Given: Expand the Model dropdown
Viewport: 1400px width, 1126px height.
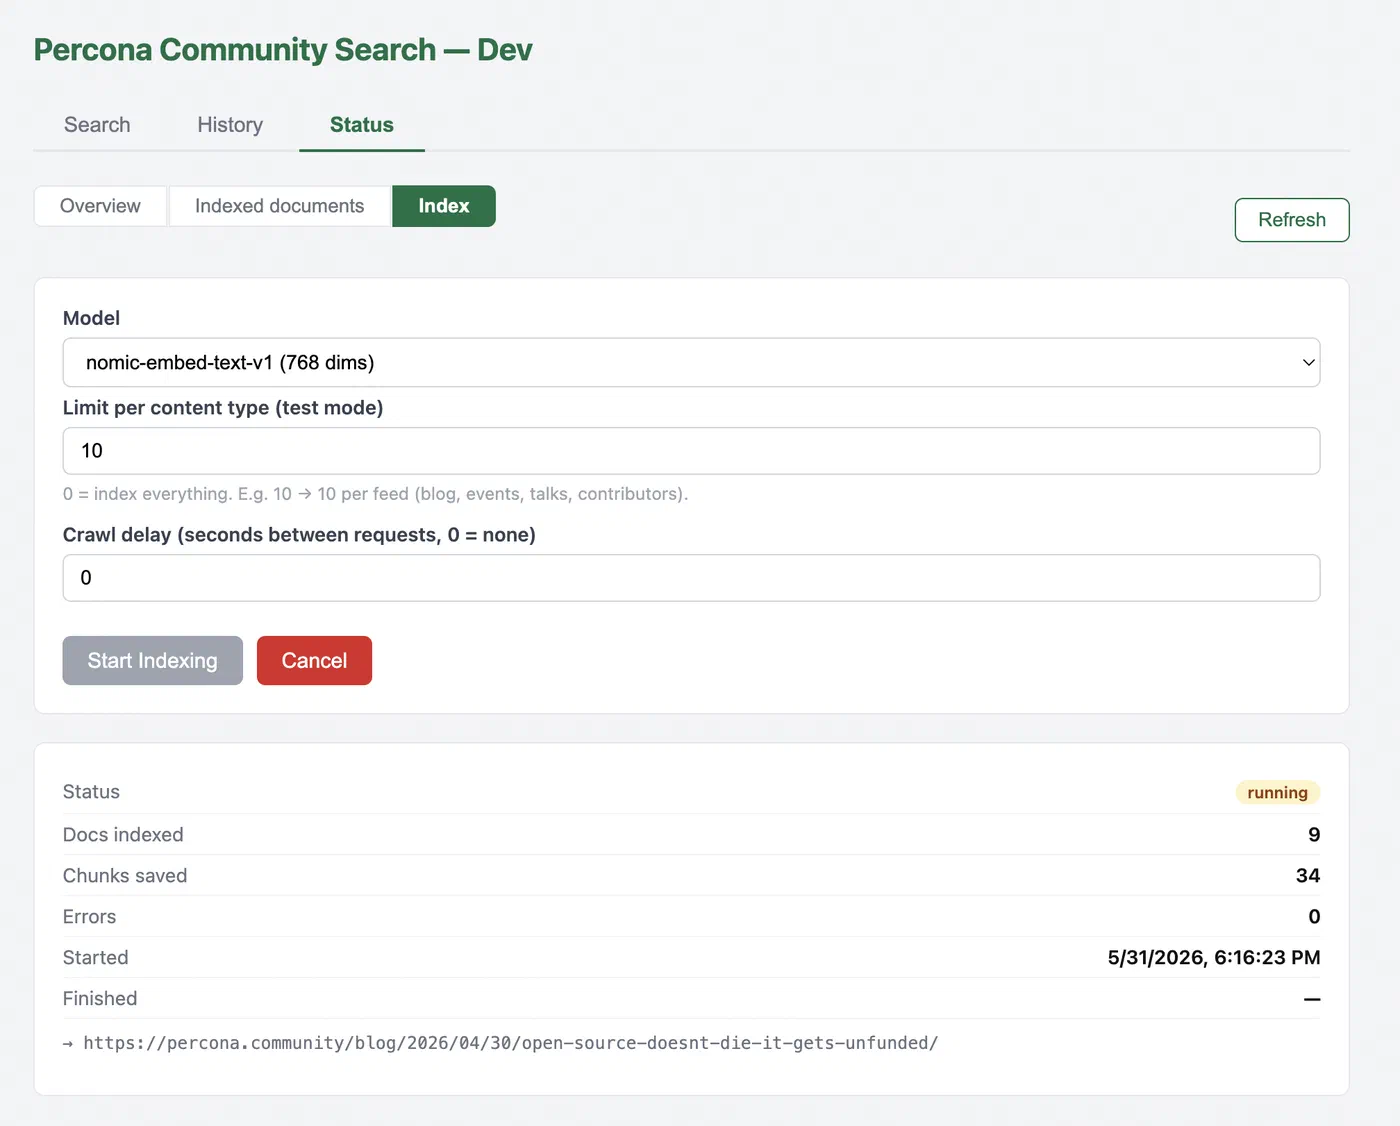Looking at the screenshot, I should pos(691,362).
